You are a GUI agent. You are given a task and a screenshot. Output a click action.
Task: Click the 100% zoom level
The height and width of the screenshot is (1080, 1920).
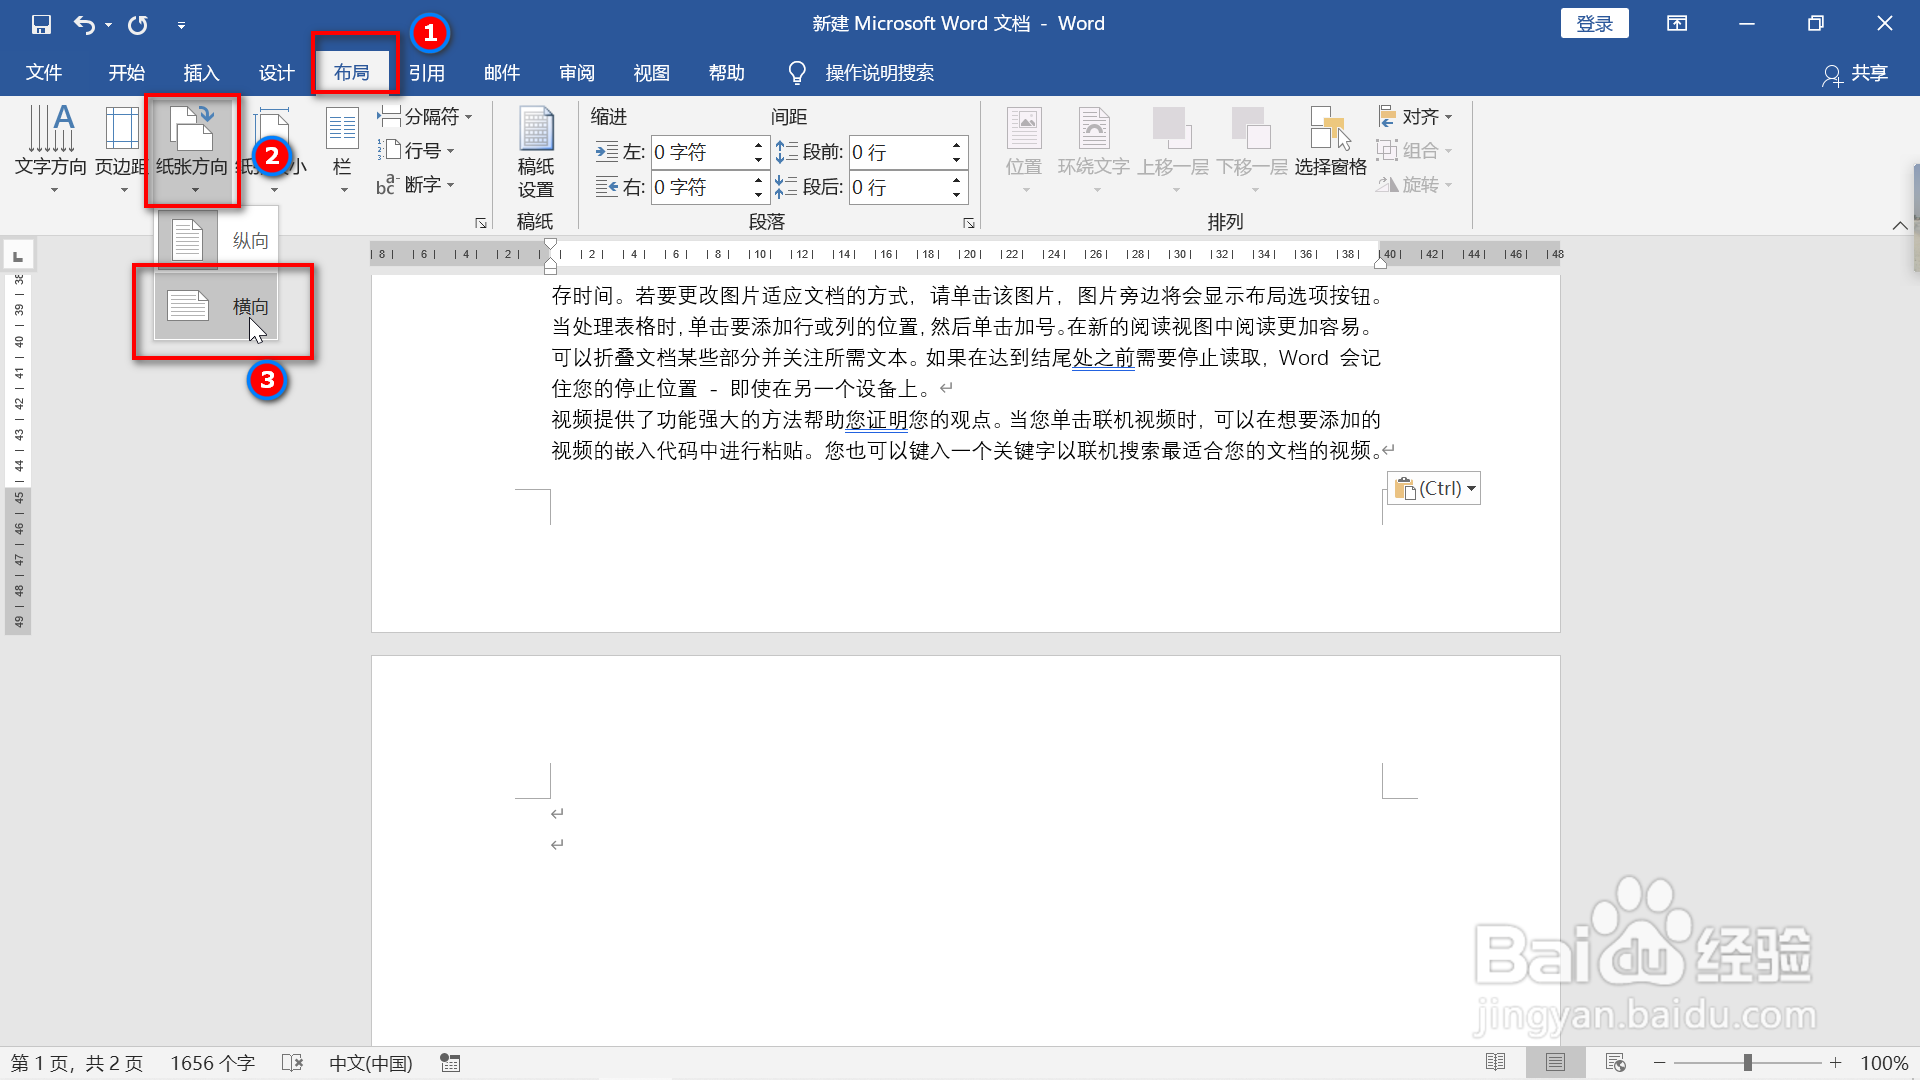pos(1884,1063)
